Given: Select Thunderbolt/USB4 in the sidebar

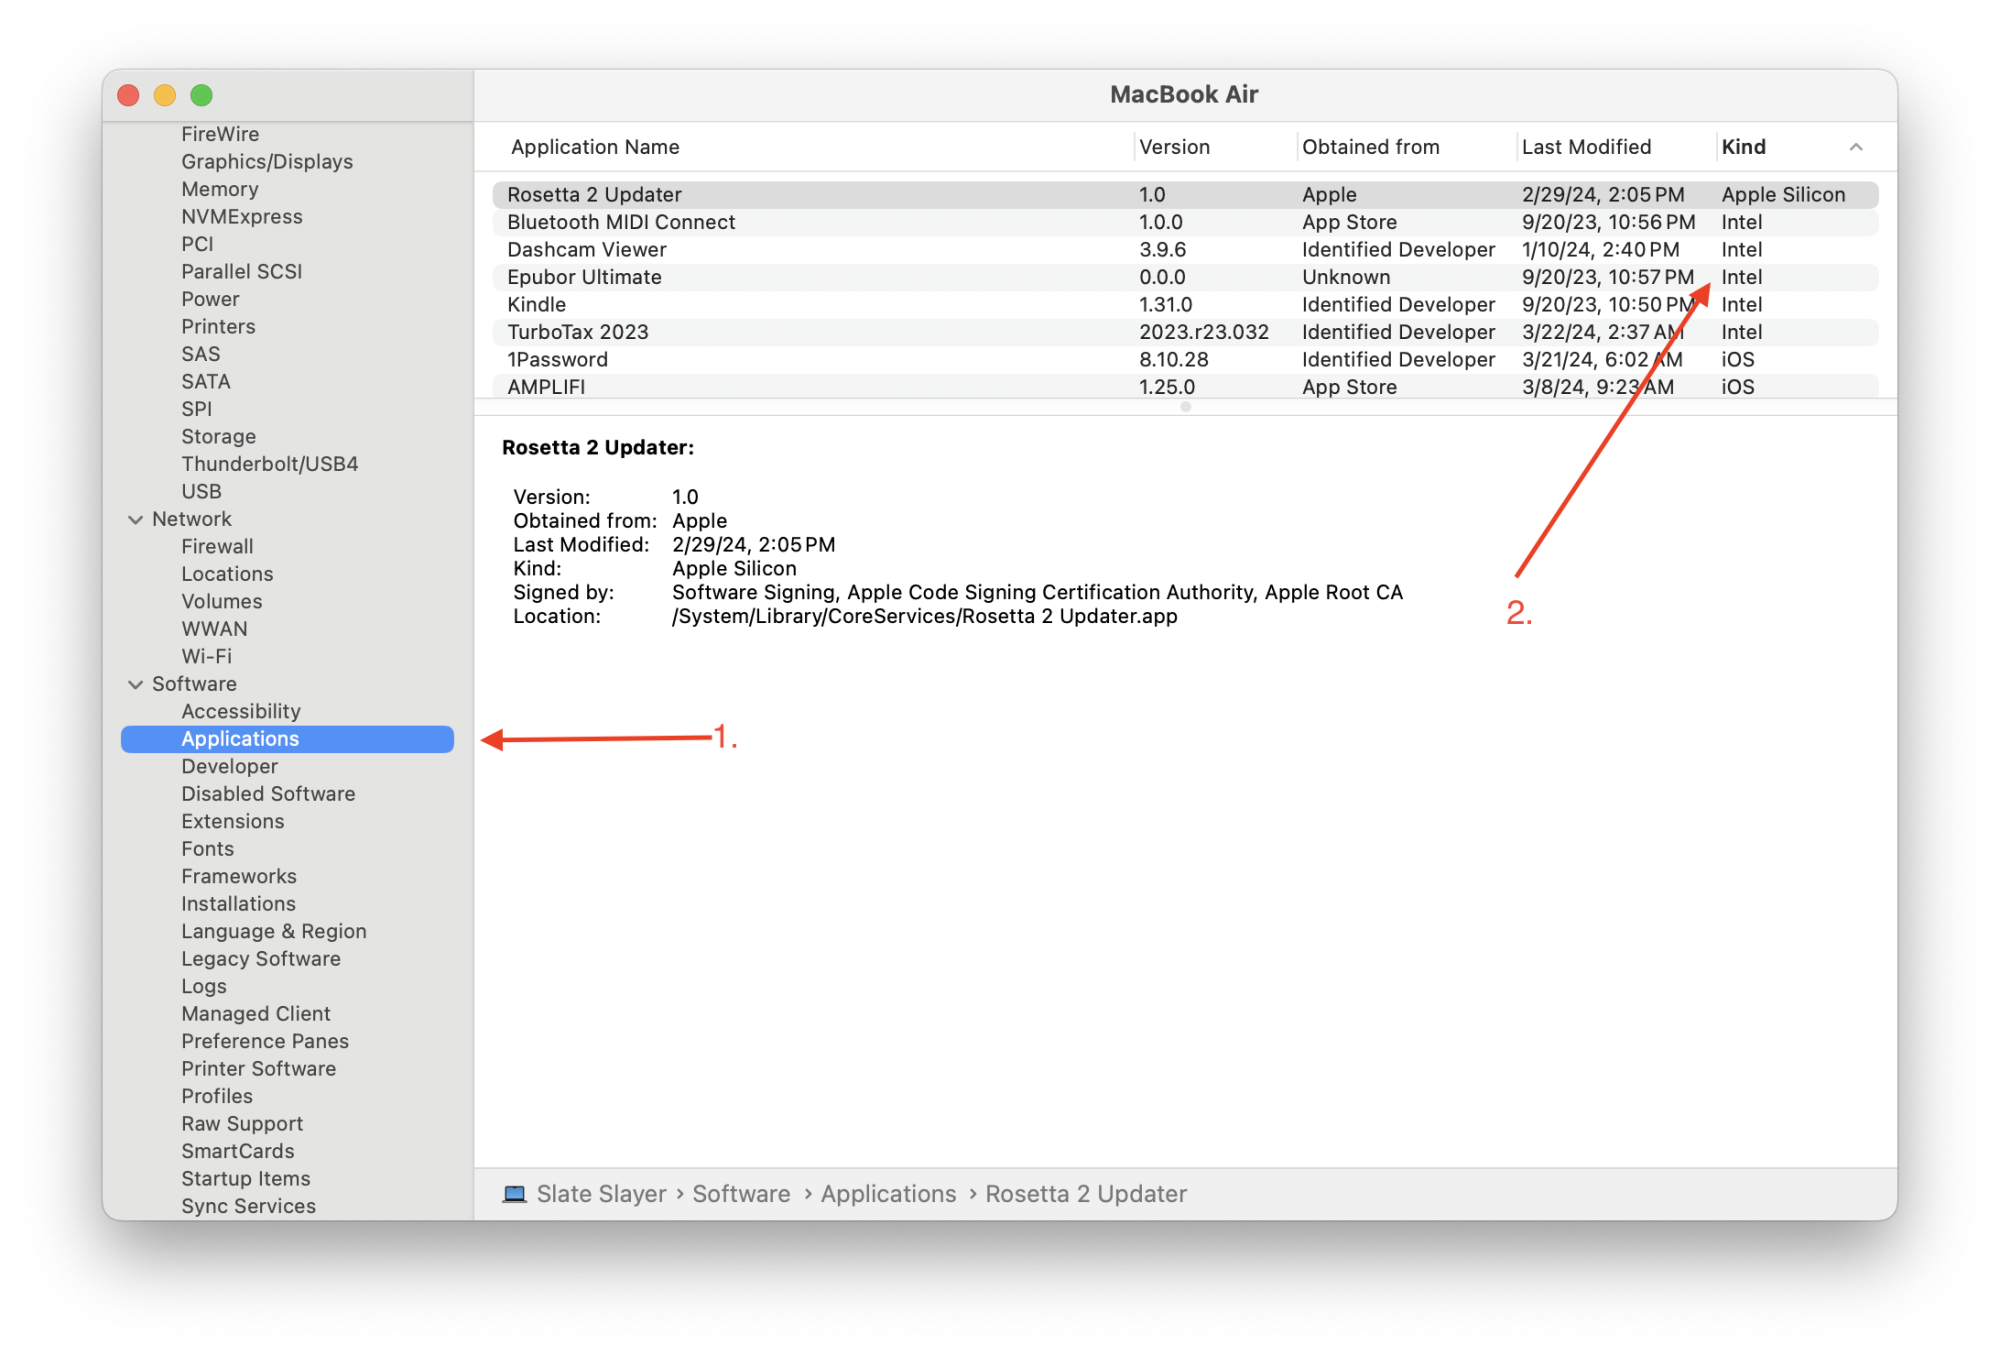Looking at the screenshot, I should coord(269,464).
